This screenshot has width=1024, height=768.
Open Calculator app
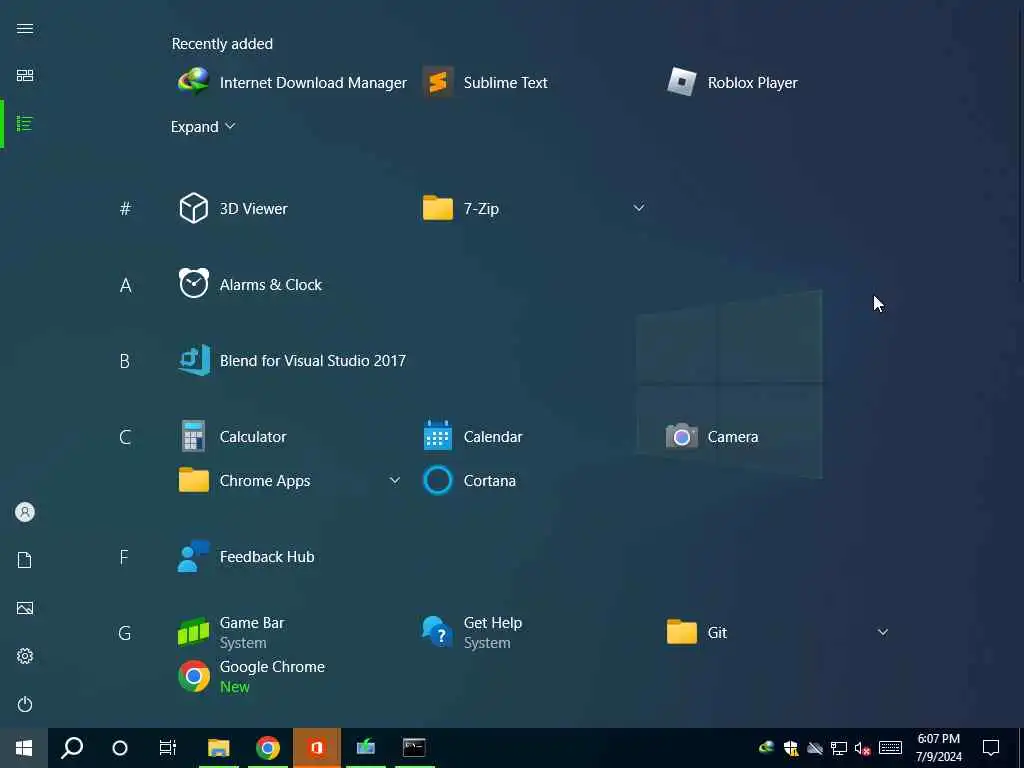(232, 436)
